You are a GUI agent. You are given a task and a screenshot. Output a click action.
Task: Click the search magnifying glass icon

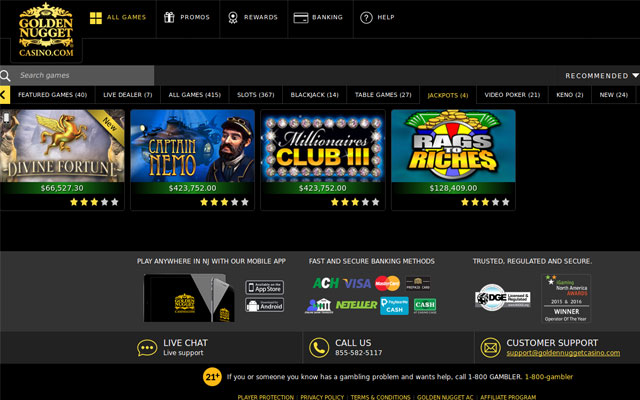click(x=5, y=76)
